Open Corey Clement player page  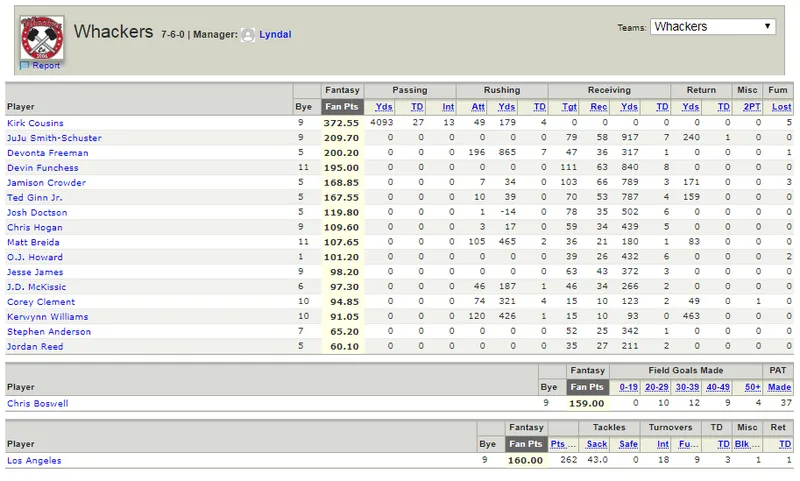coord(41,302)
